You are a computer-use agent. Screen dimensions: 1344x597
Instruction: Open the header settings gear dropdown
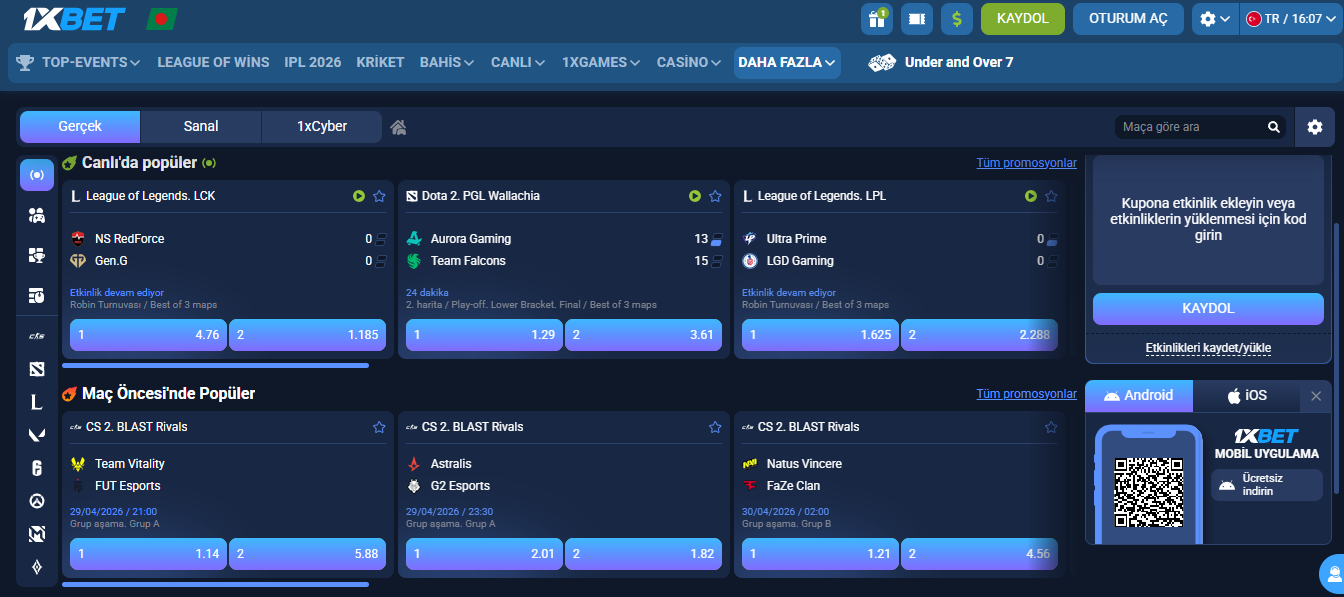[x=1215, y=19]
